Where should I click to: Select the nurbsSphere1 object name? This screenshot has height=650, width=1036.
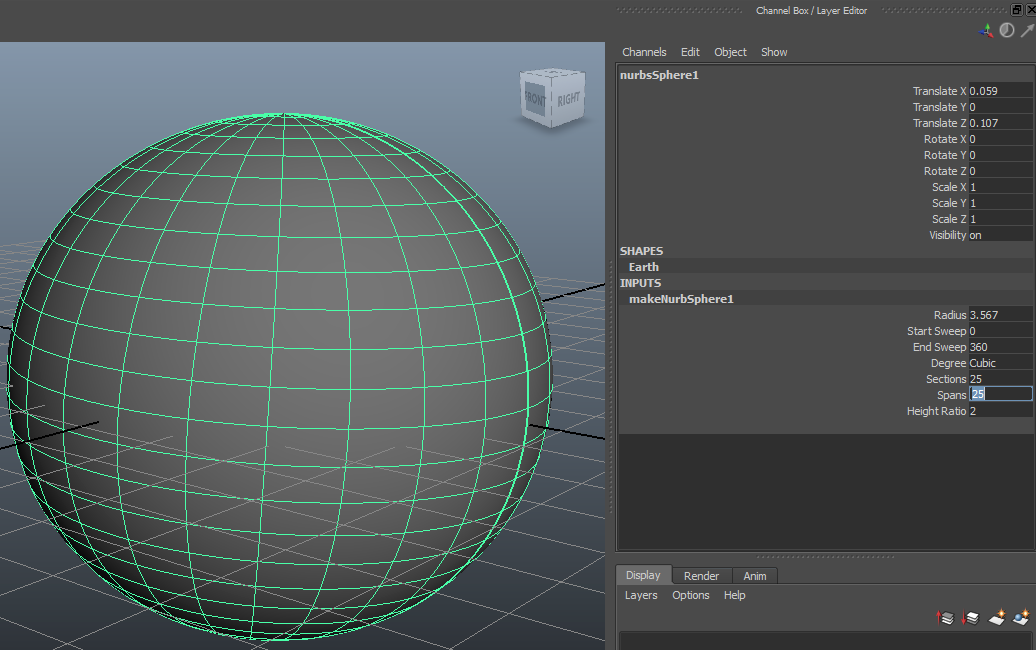point(659,75)
